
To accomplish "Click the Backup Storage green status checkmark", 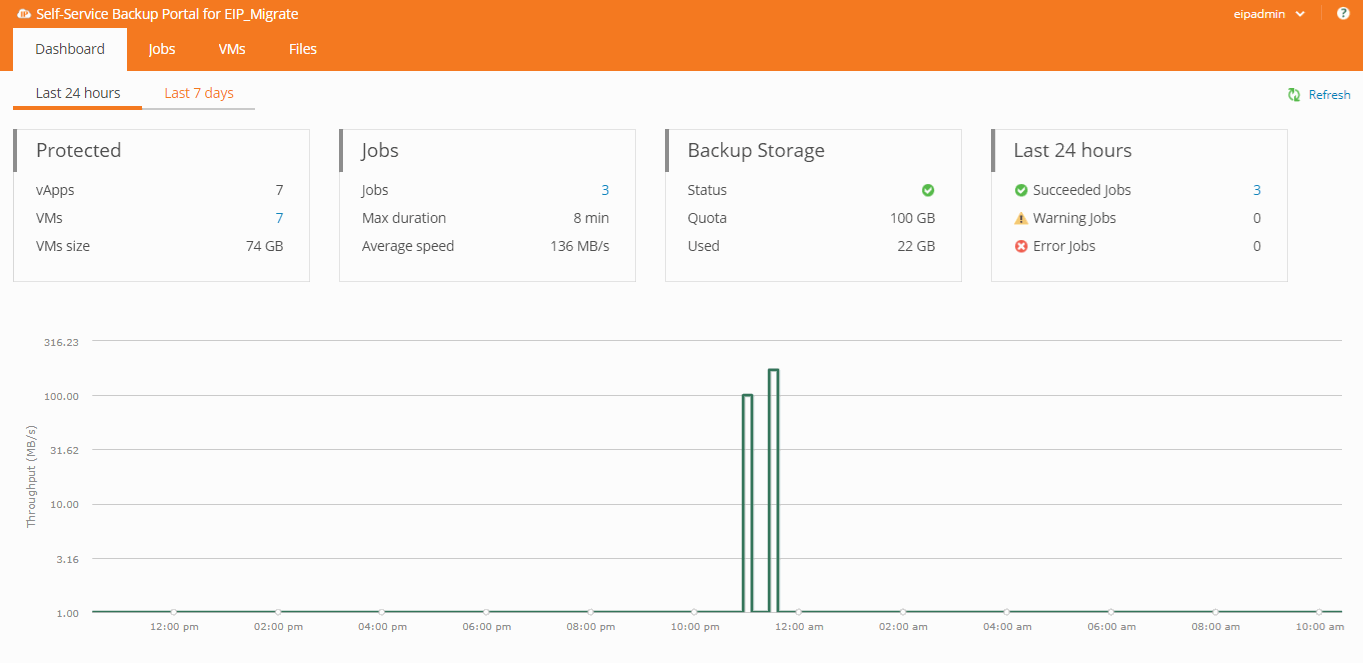I will click(x=927, y=190).
